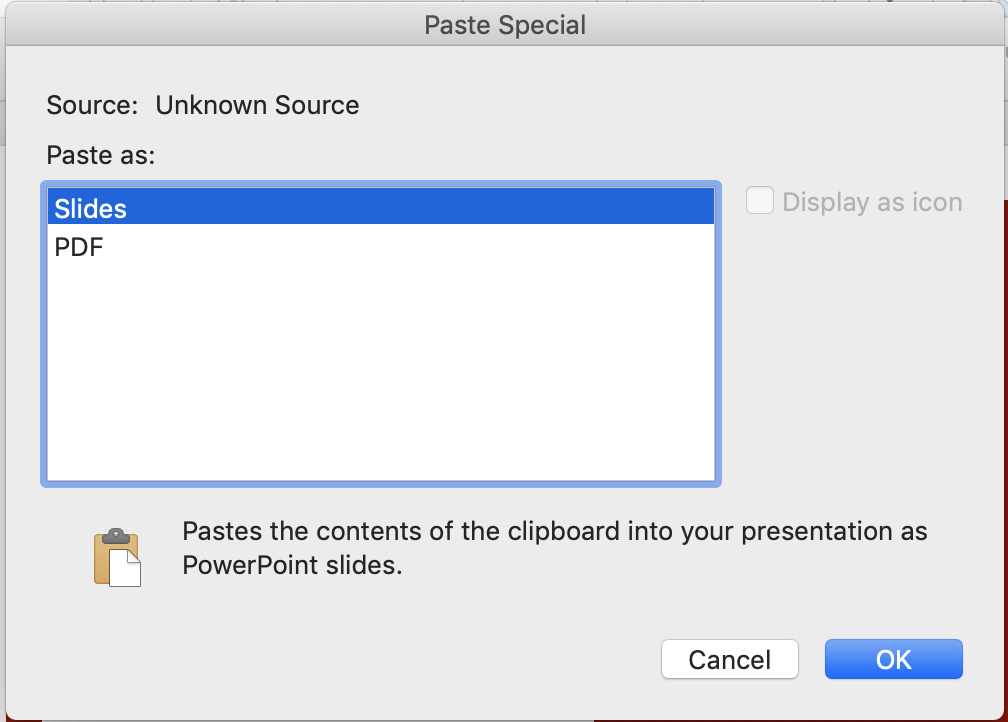1008x722 pixels.
Task: Click the Paste as: label
Action: tap(101, 155)
